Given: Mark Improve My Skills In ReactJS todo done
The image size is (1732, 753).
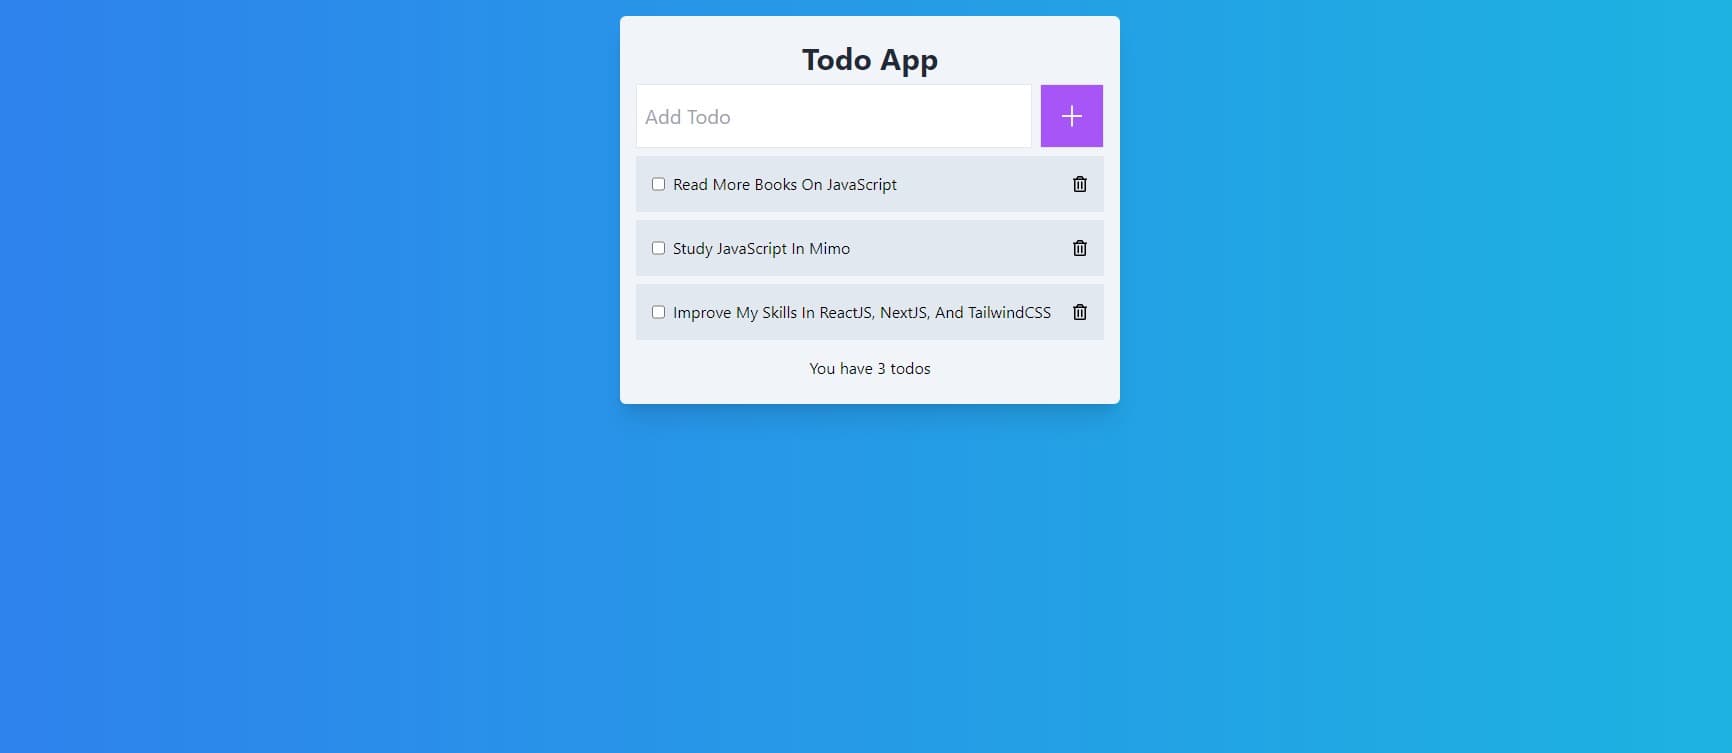Looking at the screenshot, I should [x=658, y=312].
